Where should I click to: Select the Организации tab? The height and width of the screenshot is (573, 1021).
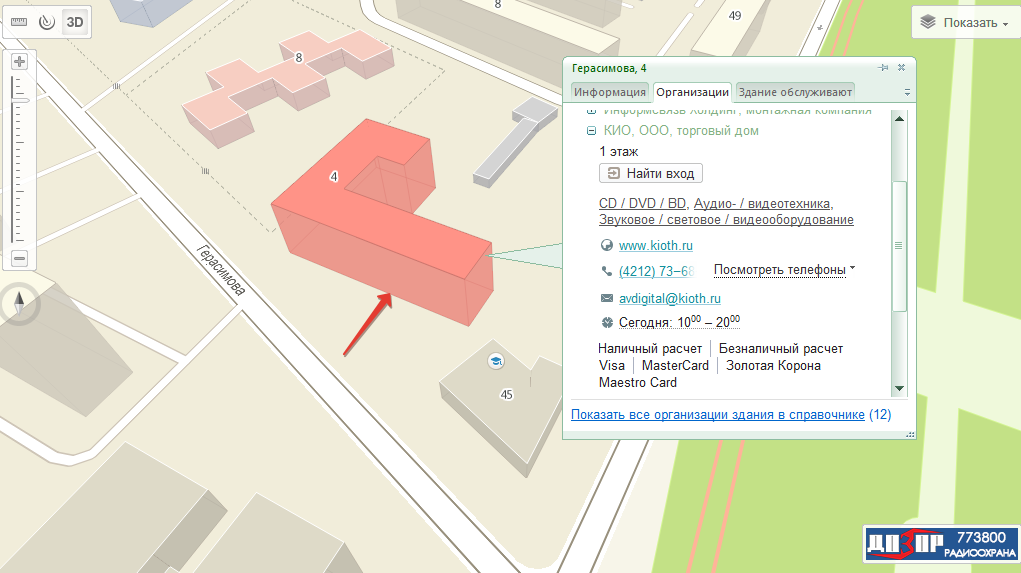point(692,92)
